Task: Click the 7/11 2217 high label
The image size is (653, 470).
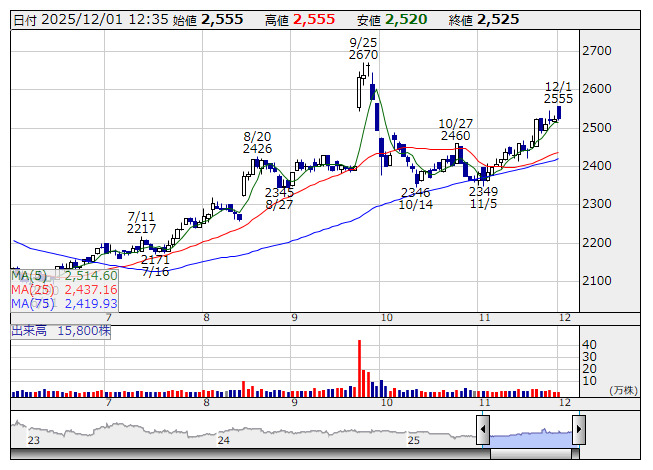Action: click(x=142, y=223)
